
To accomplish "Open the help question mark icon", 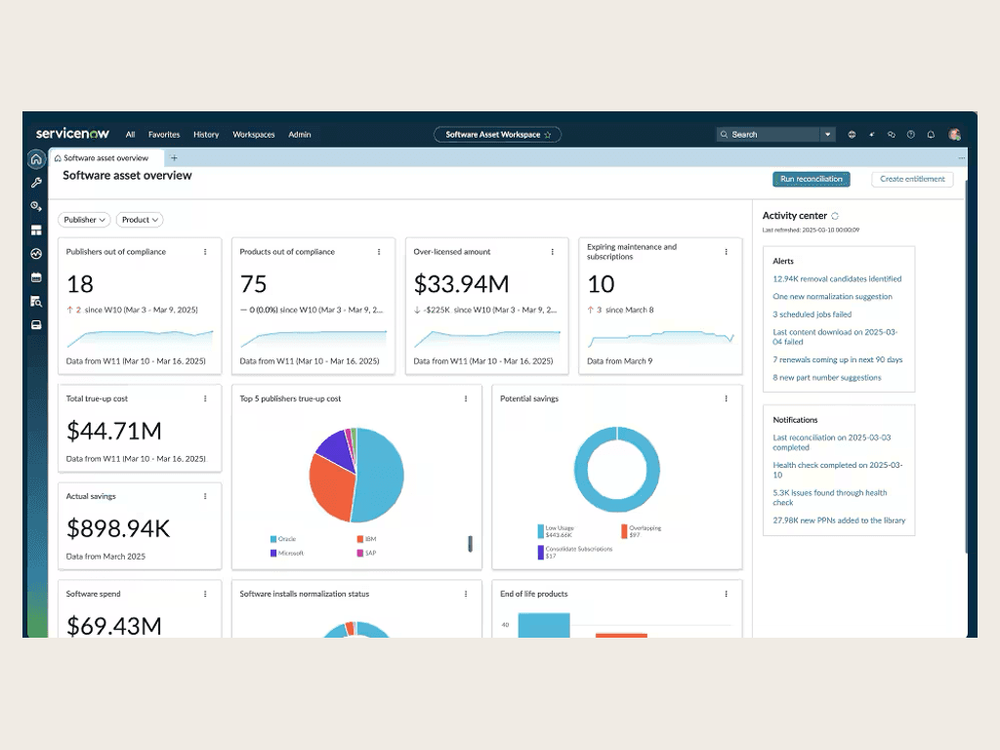I will [911, 134].
